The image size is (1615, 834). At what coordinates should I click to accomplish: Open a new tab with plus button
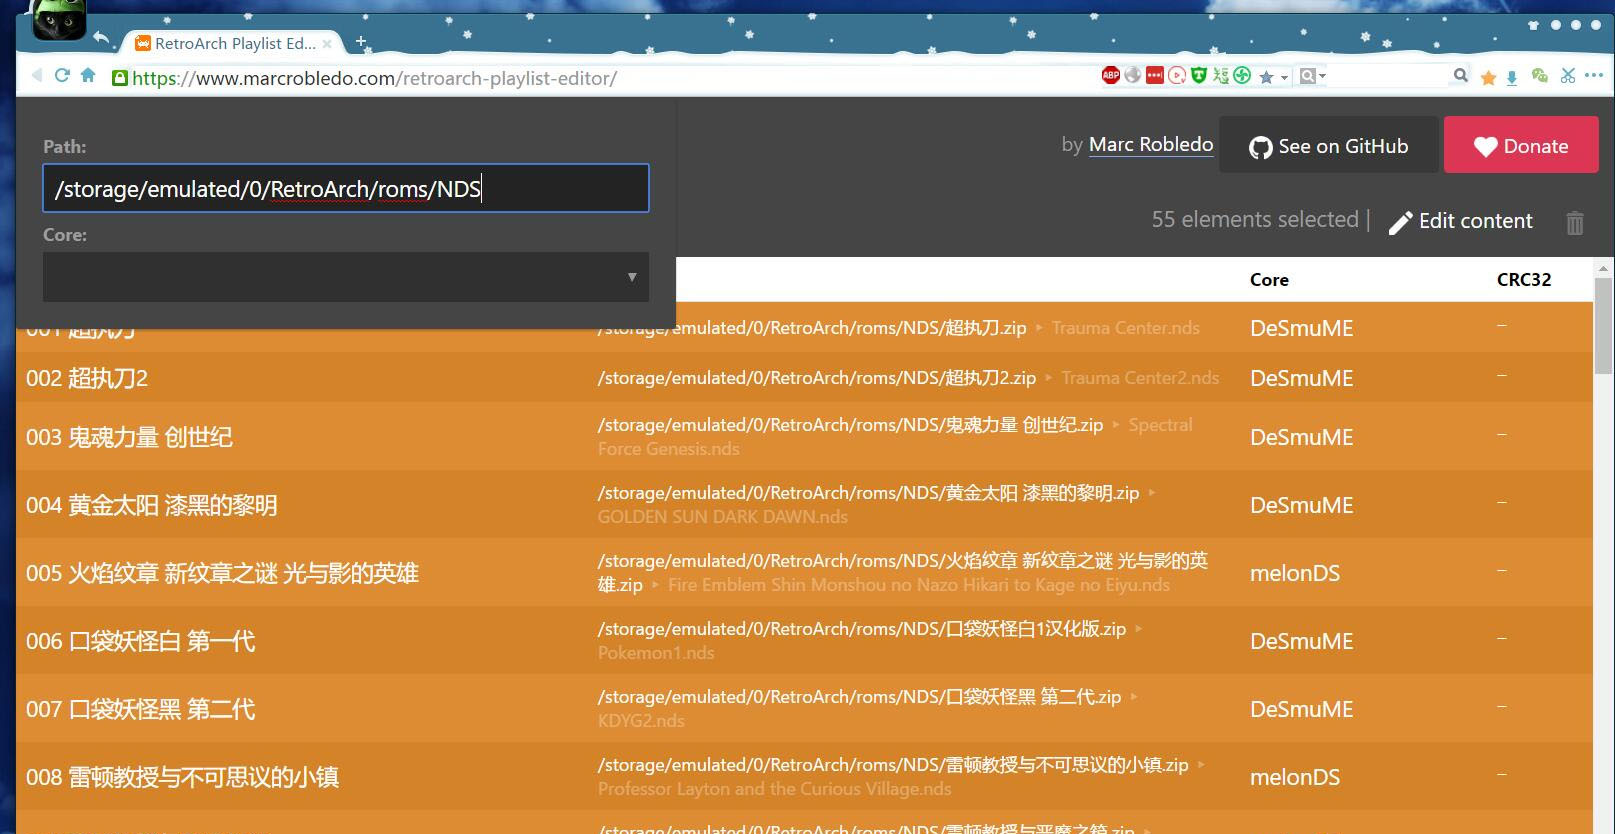[x=361, y=42]
